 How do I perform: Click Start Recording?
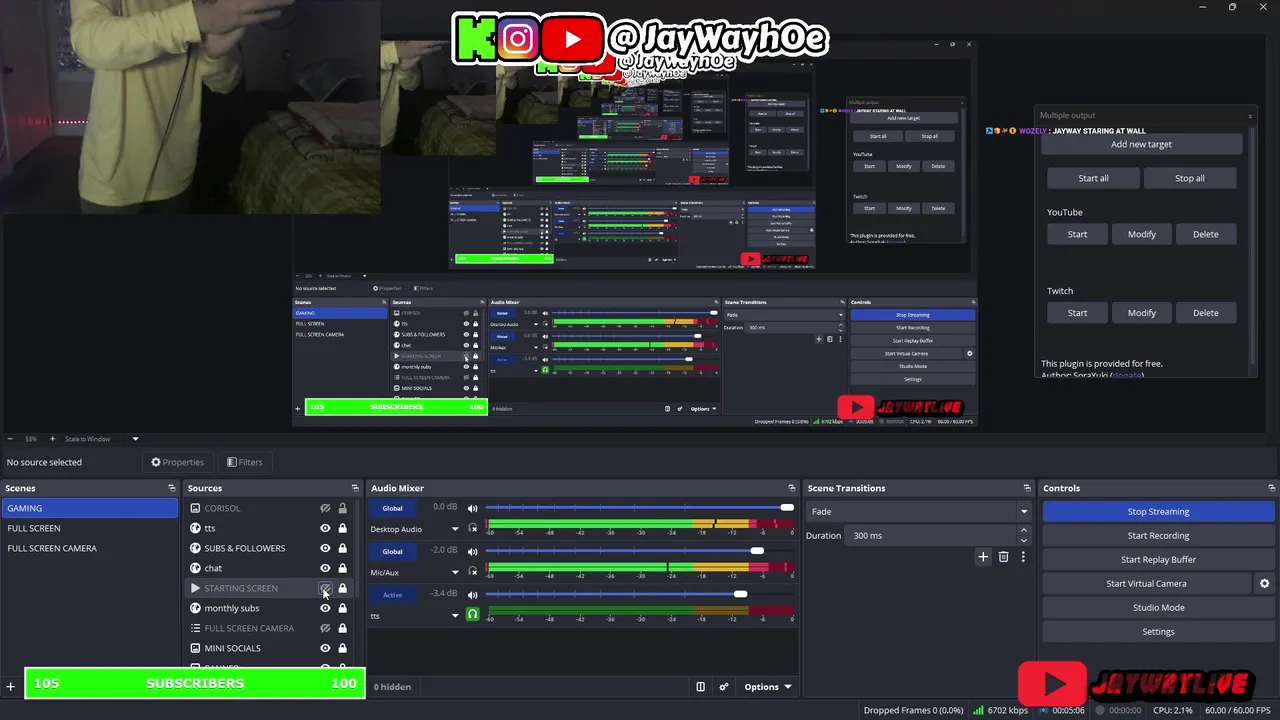1158,535
